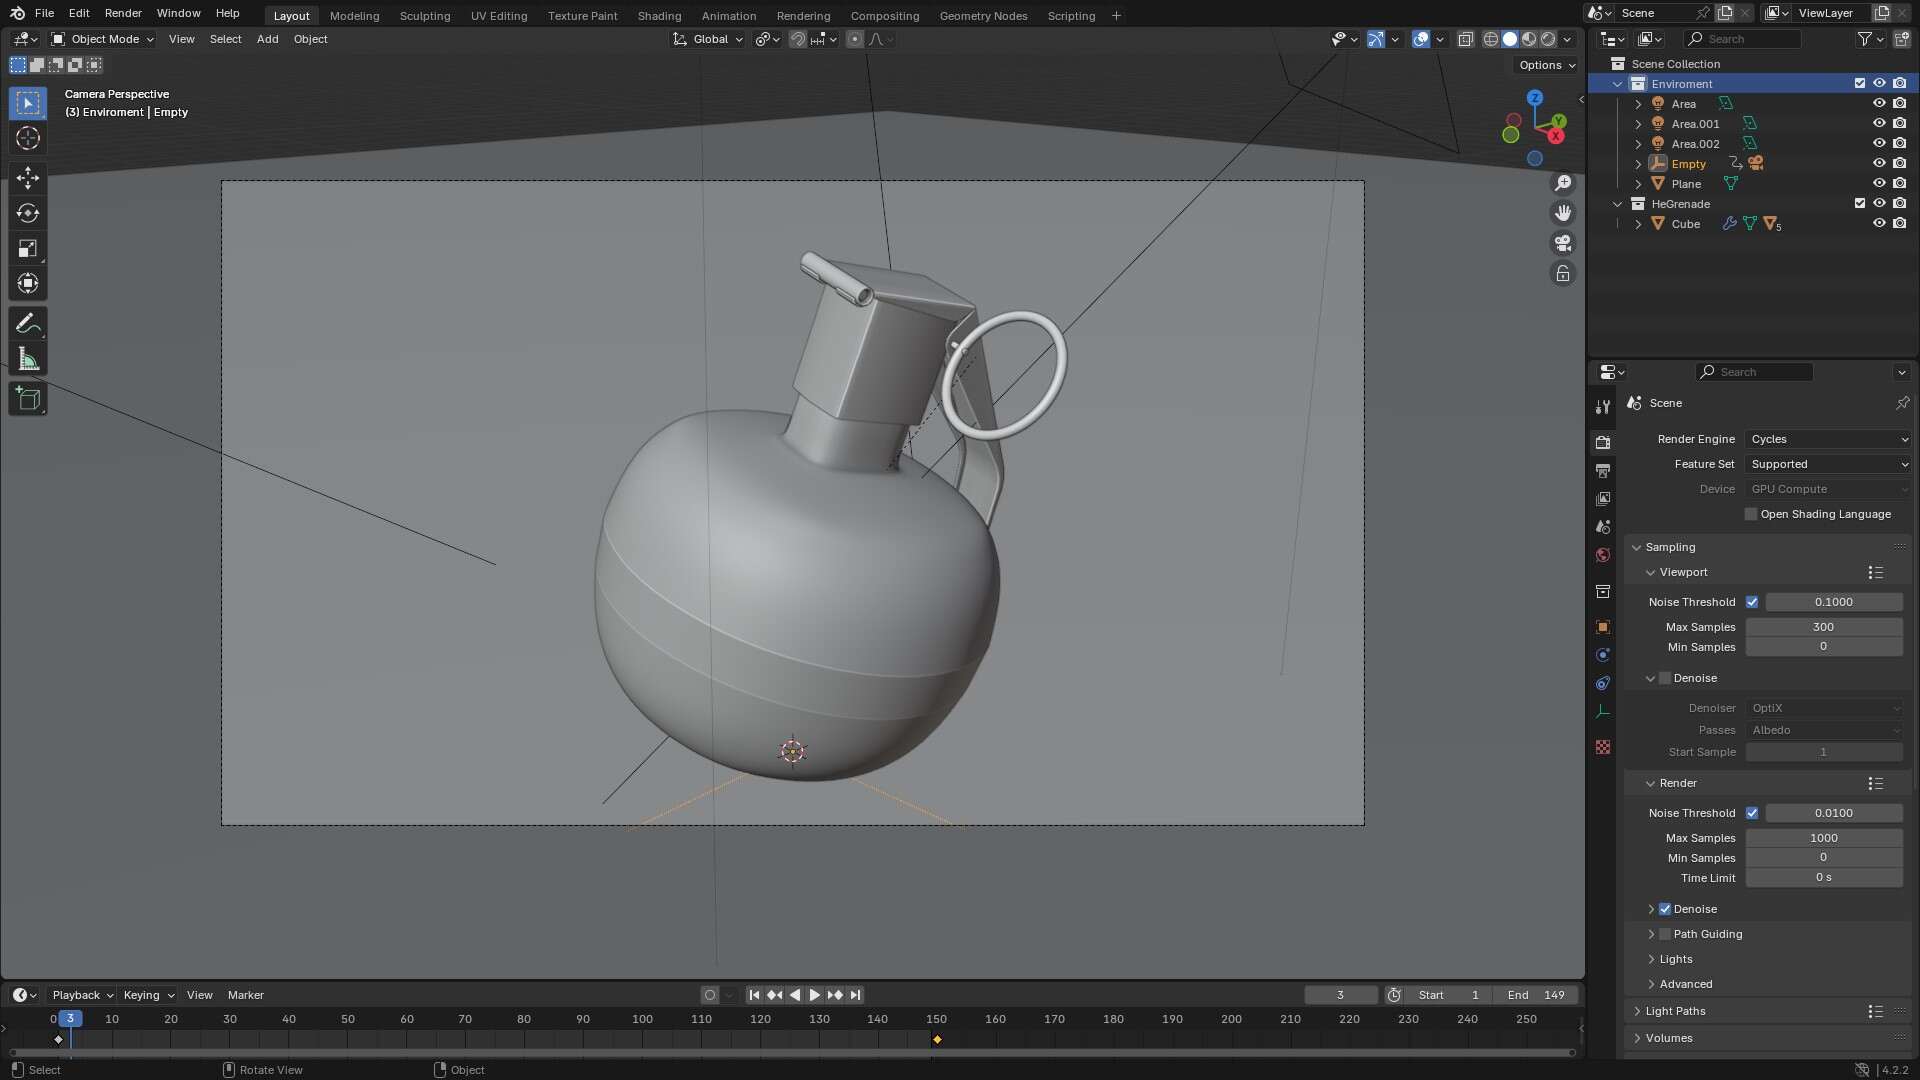Click the viewport pan hand icon
The image size is (1920, 1080).
1563,213
